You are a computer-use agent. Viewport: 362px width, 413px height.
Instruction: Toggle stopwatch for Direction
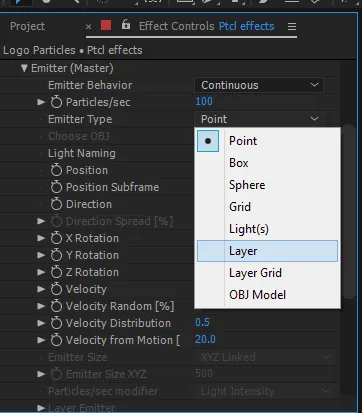[56, 204]
